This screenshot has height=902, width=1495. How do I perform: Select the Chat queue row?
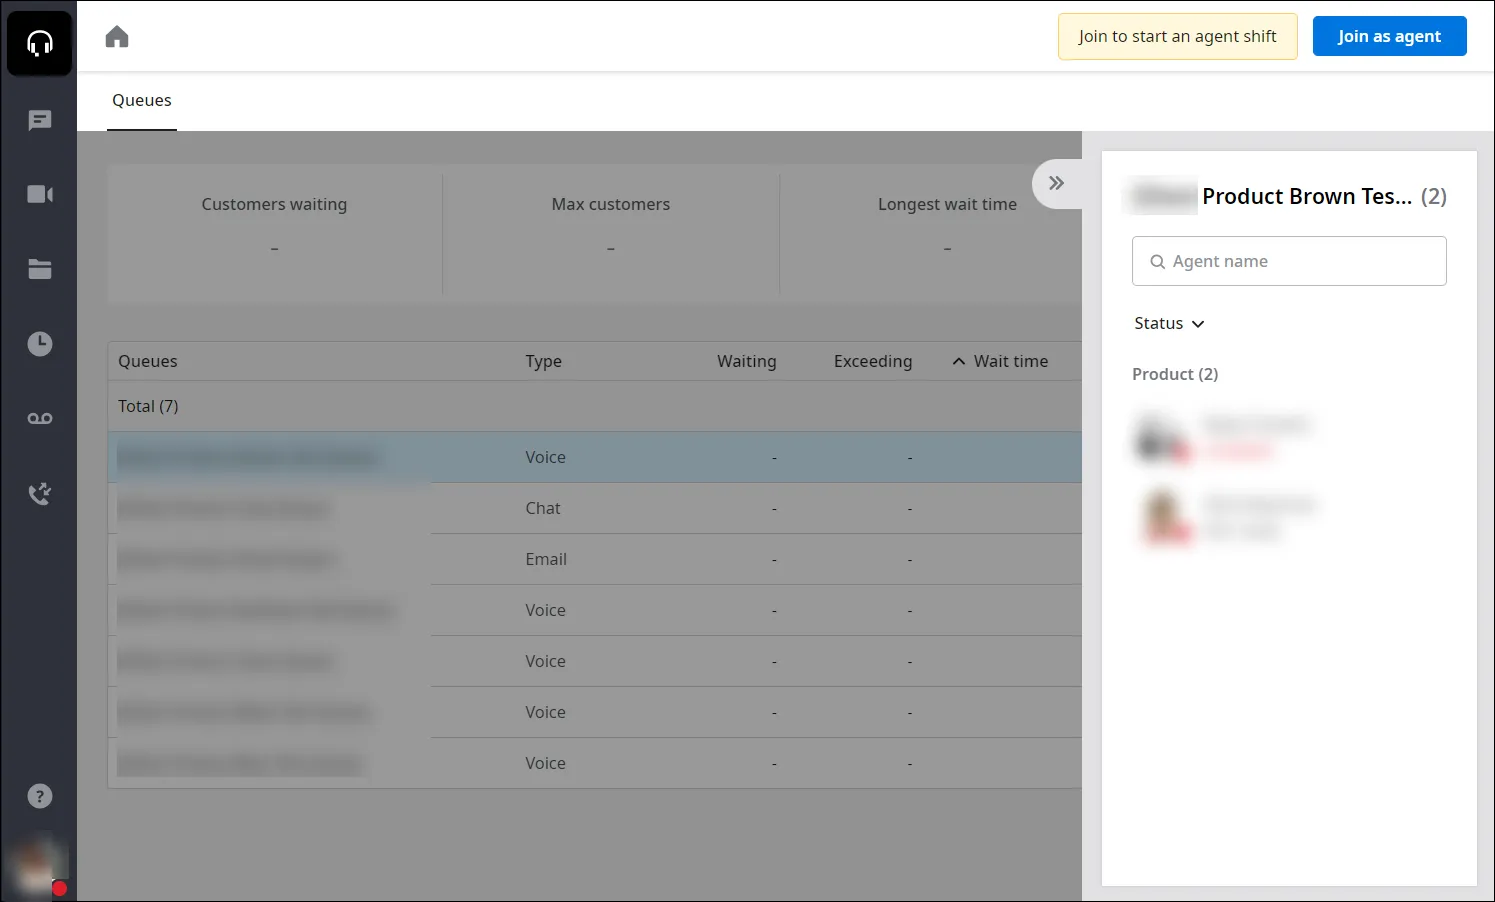pos(595,508)
